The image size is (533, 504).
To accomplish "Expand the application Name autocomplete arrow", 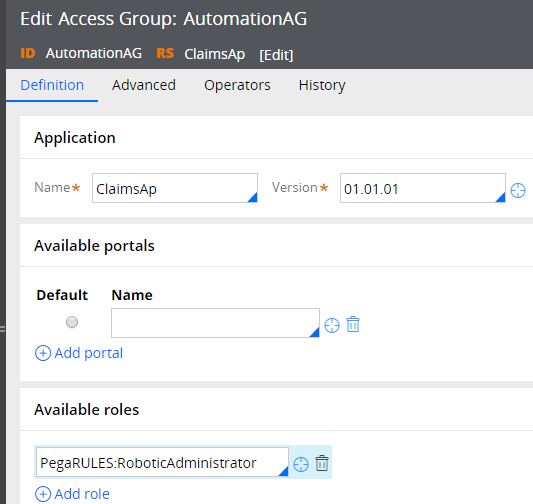I will 253,197.
